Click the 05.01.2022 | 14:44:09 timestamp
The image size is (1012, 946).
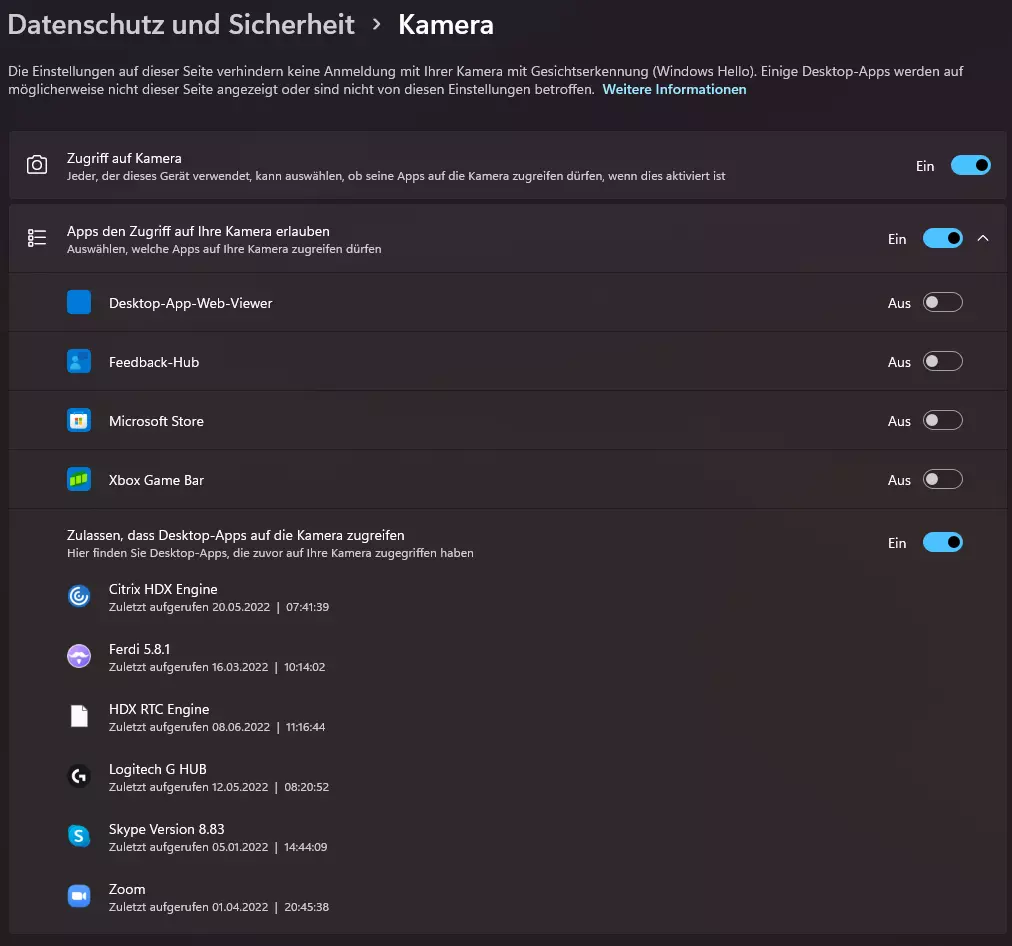tap(269, 847)
